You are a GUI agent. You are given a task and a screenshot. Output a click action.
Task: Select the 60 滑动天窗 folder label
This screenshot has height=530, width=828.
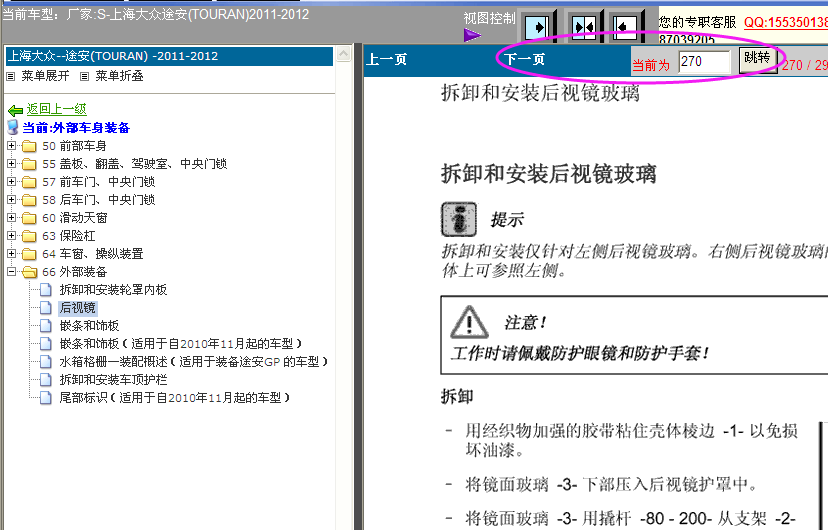point(75,218)
